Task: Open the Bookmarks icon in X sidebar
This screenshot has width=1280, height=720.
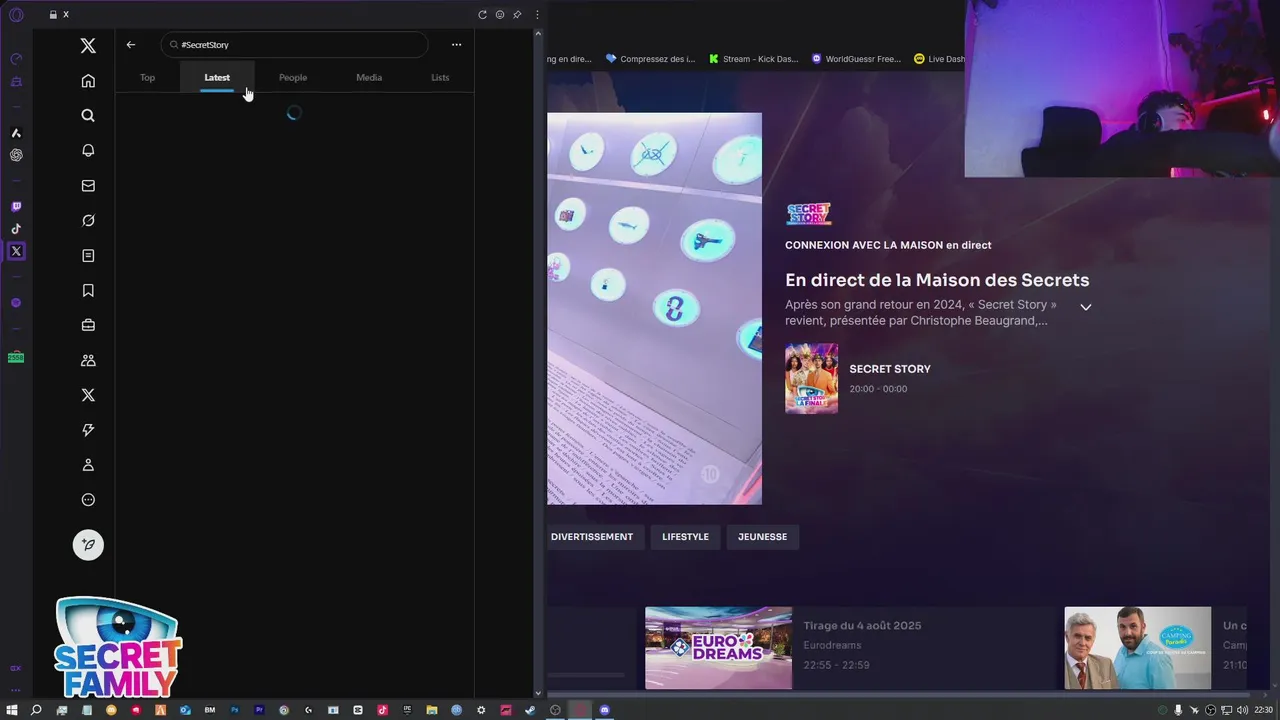Action: tap(88, 290)
